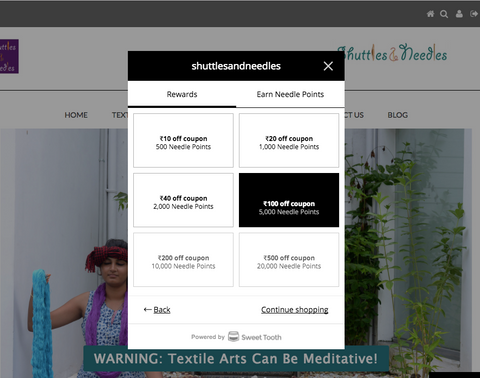Screen dimensions: 480x378
Task: Click the popup title shuttlesandneedles
Action: coord(236,66)
